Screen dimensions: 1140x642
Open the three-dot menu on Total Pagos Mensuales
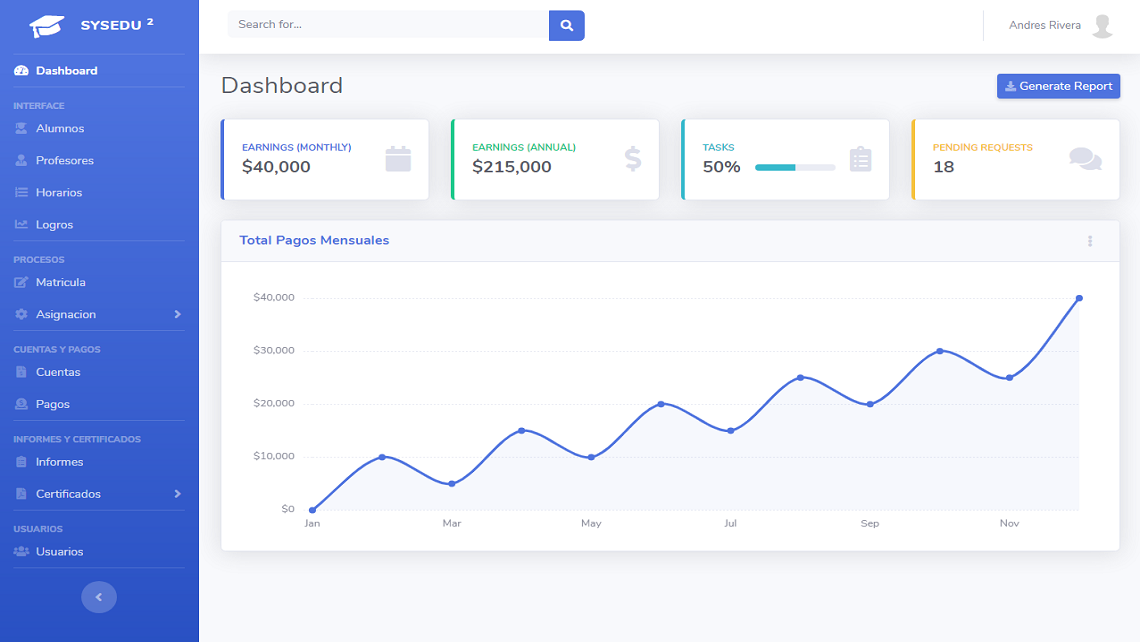[1090, 241]
